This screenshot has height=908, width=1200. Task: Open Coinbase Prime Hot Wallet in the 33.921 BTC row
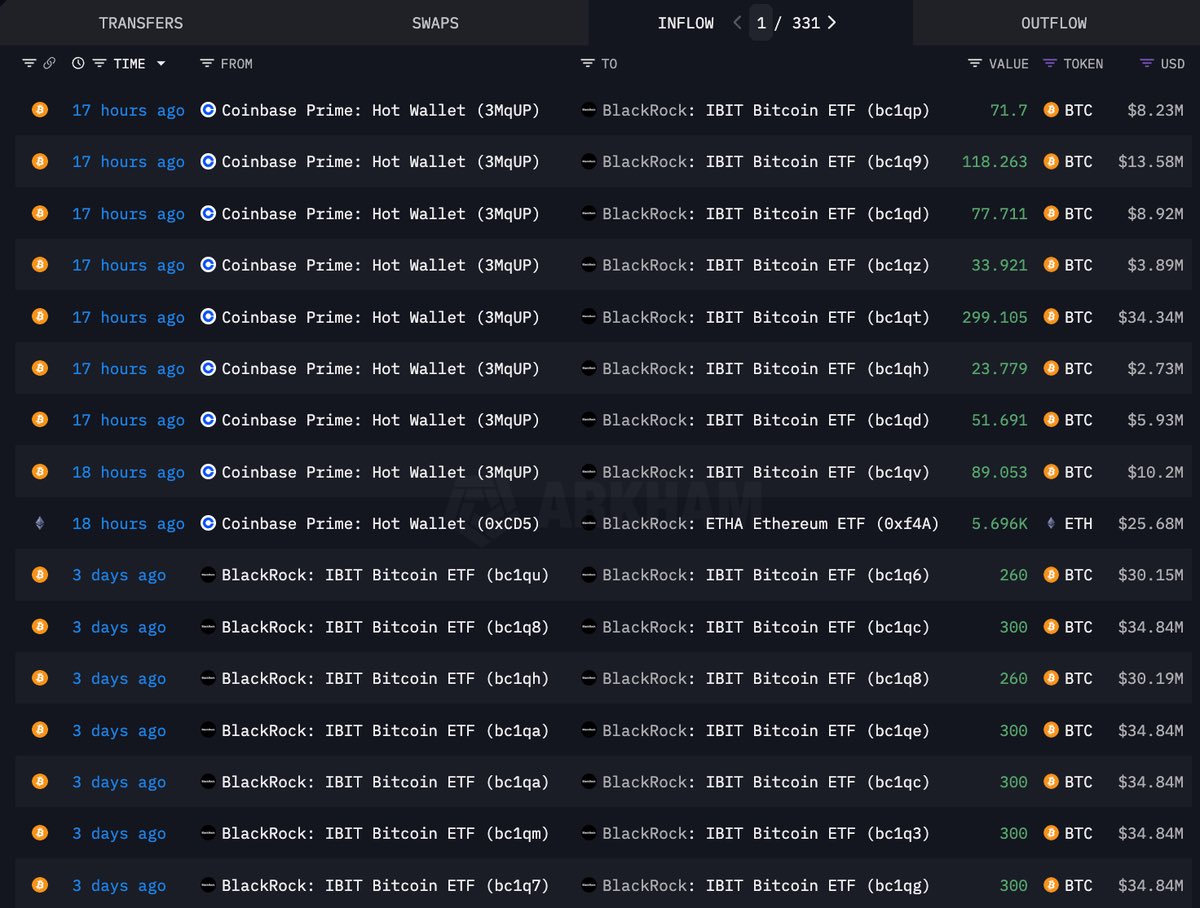tap(380, 265)
